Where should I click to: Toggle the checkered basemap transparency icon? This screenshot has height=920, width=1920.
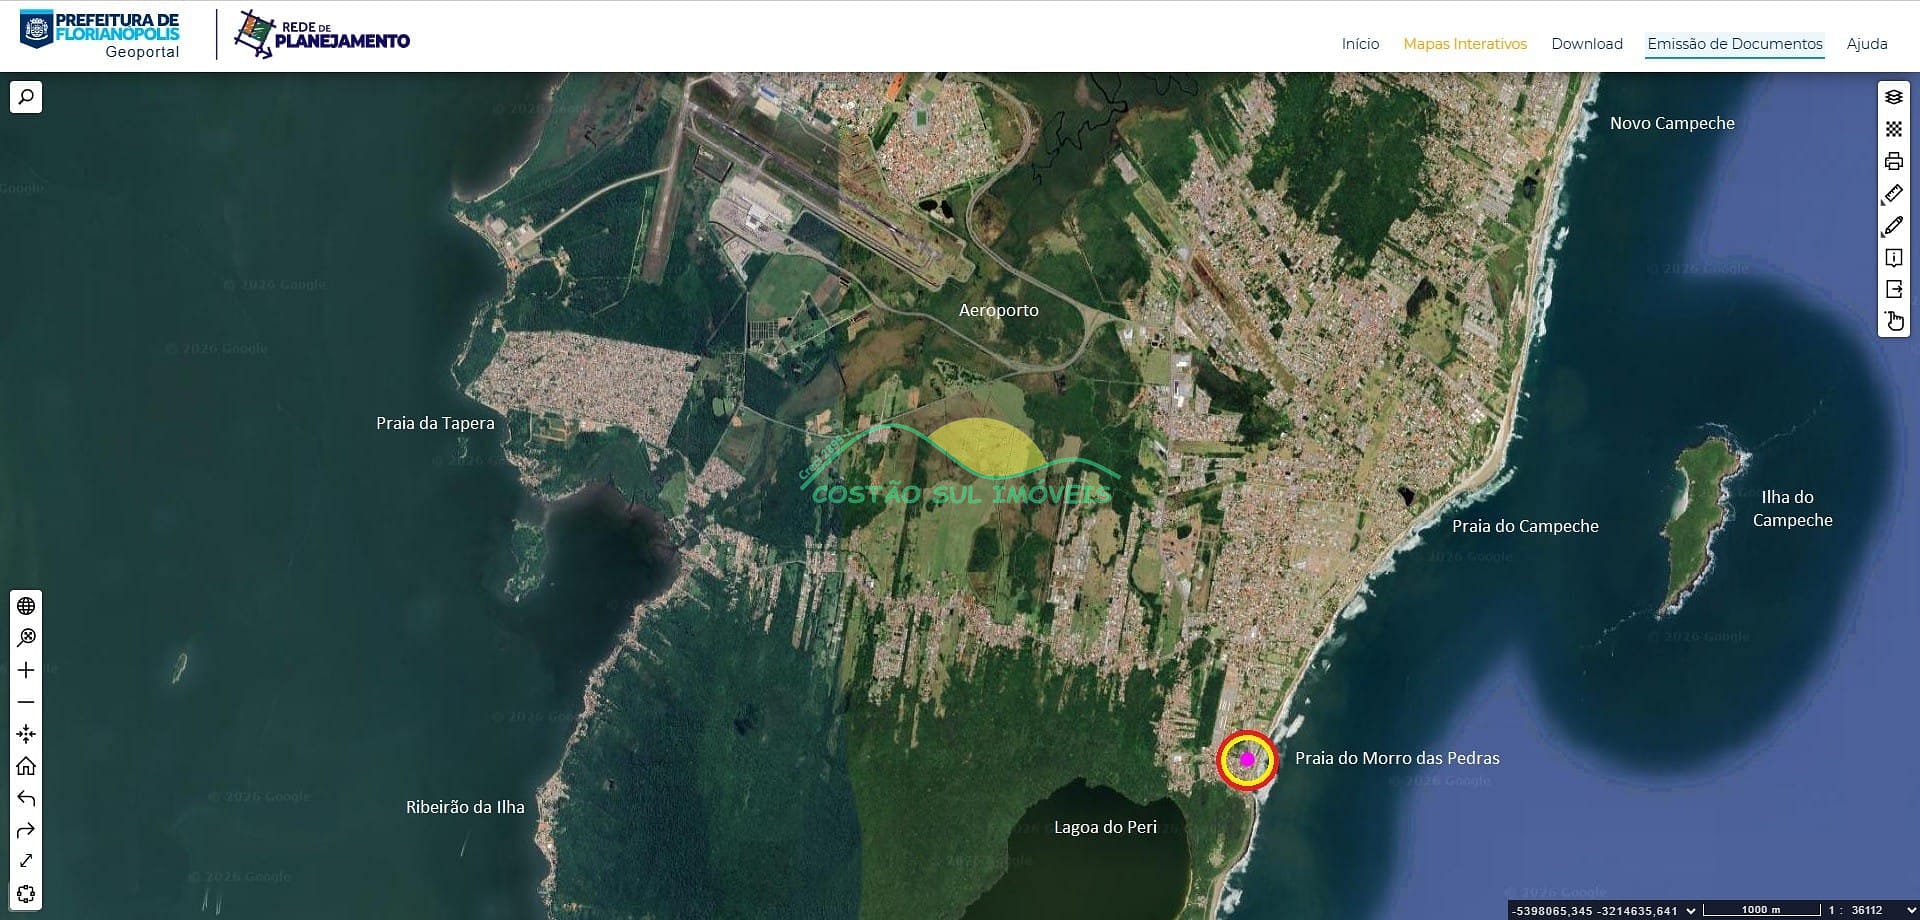point(1893,129)
